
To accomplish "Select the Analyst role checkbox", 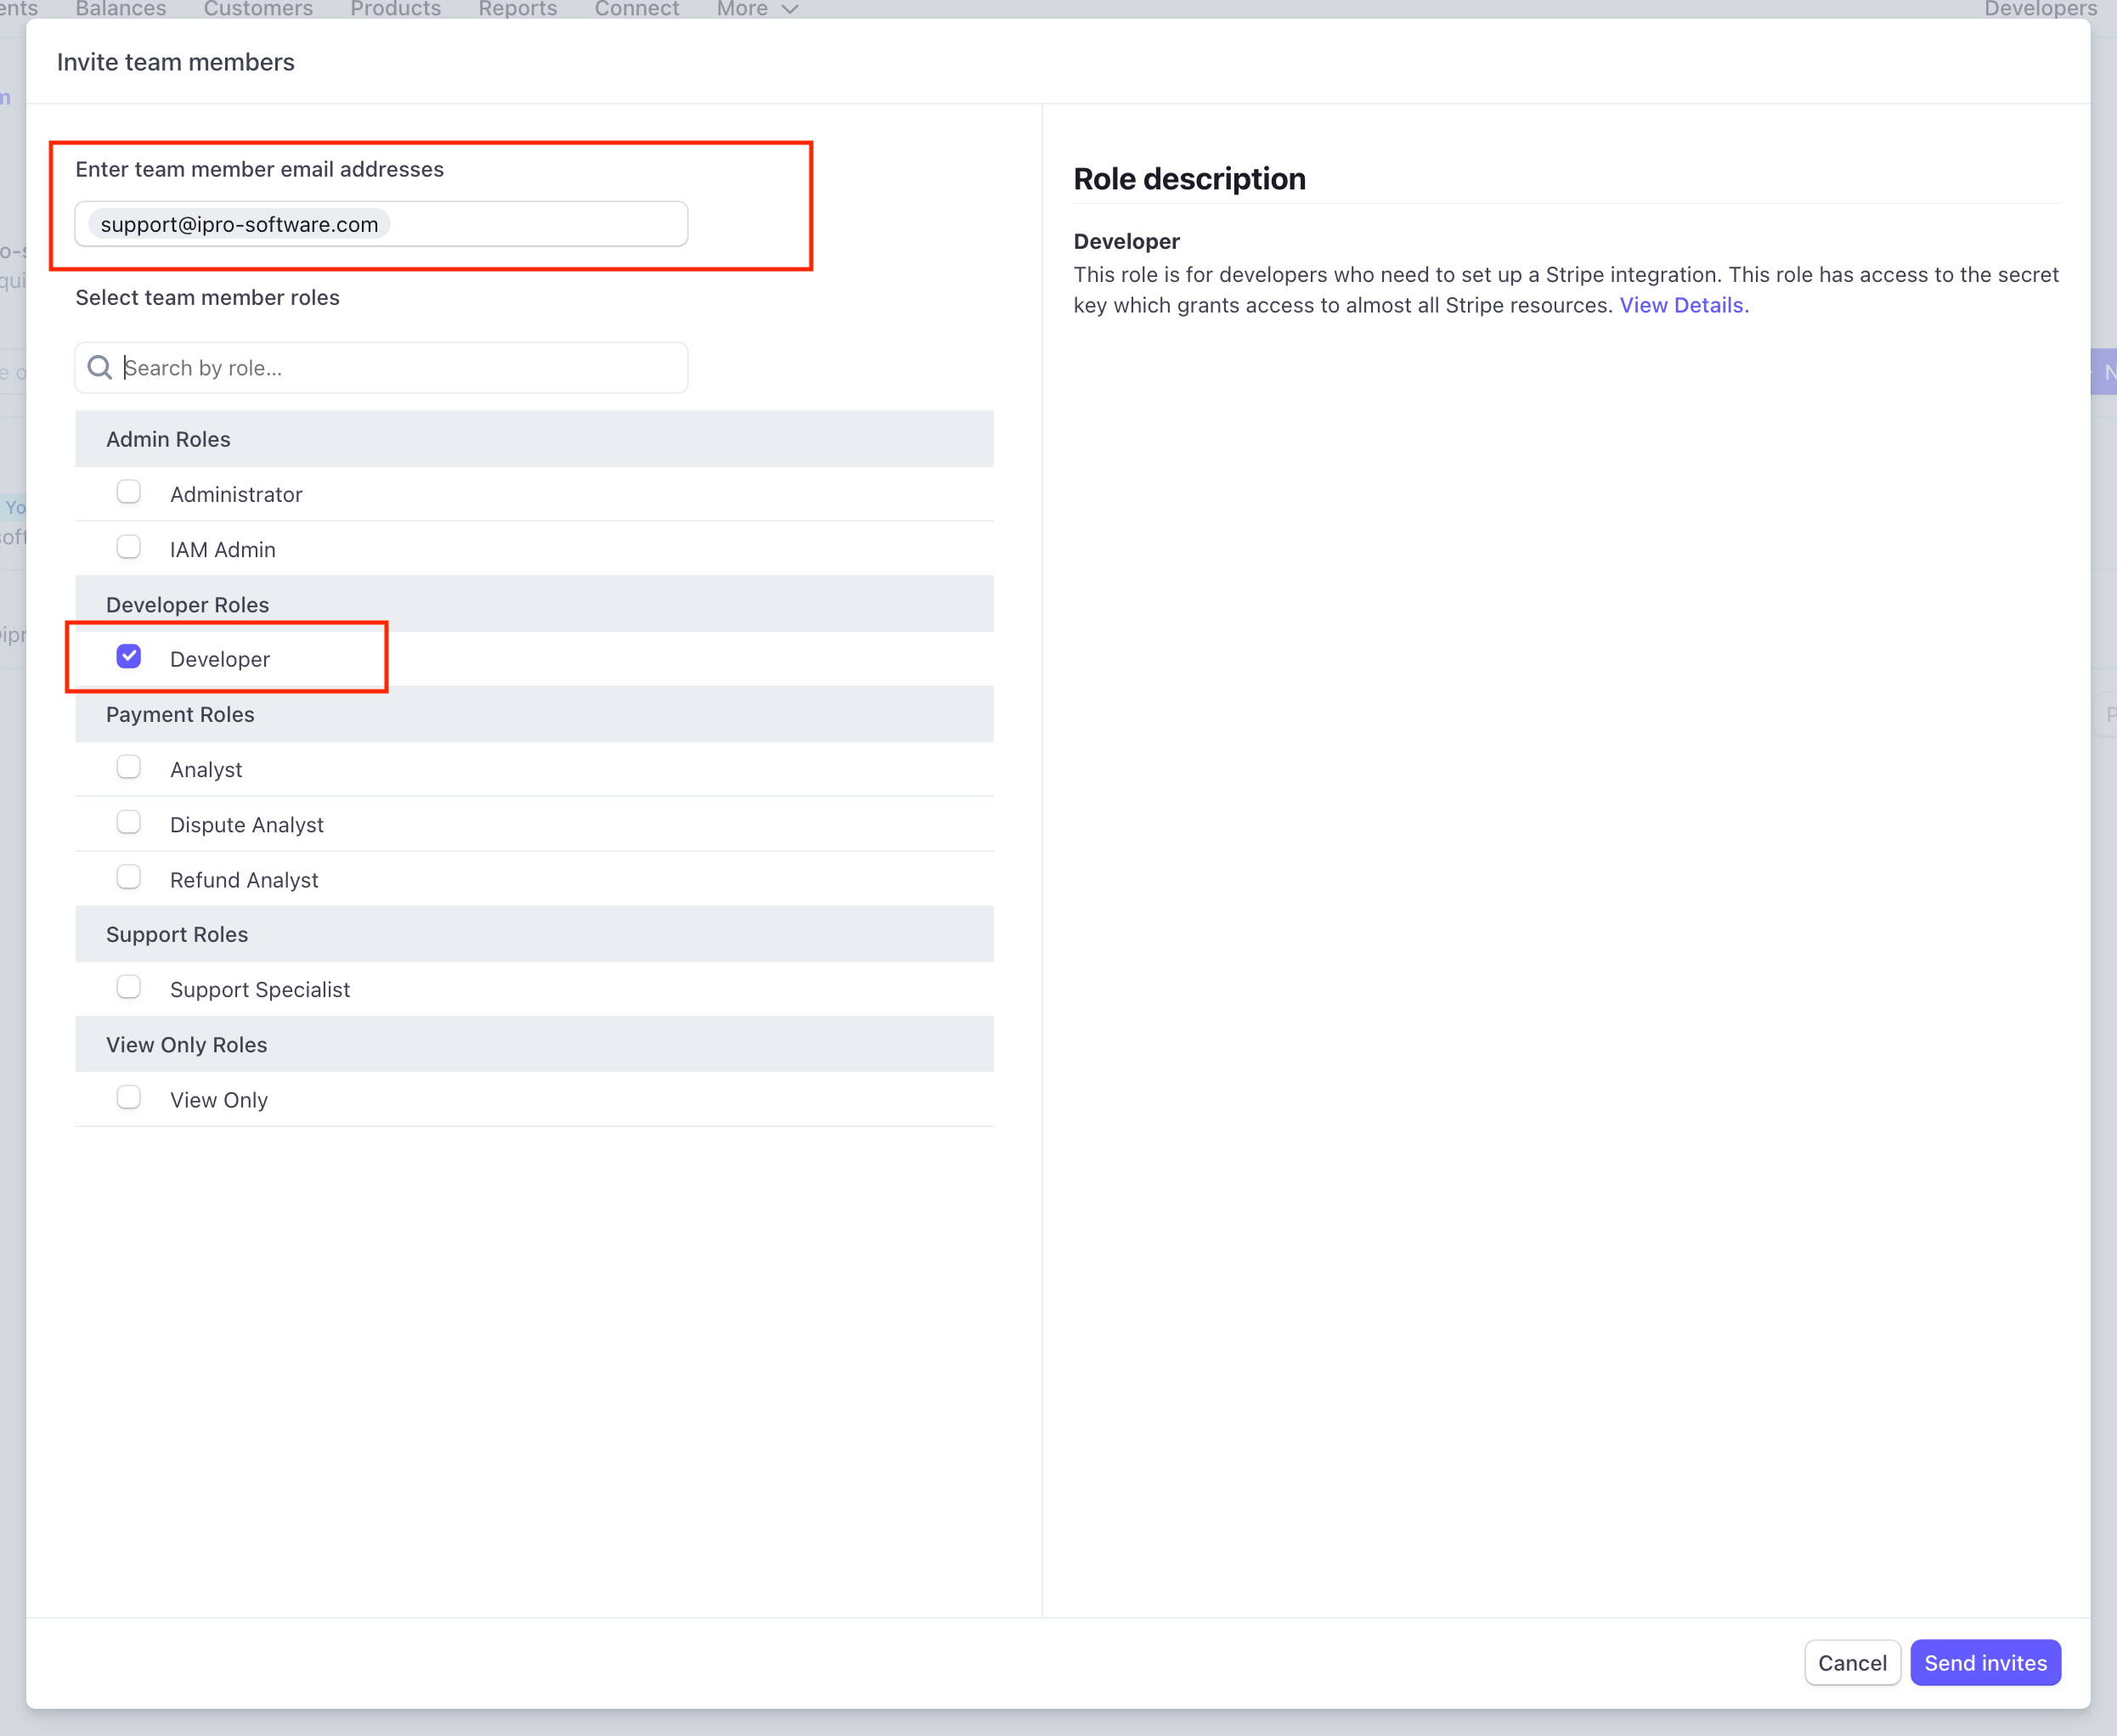I will pyautogui.click(x=128, y=767).
